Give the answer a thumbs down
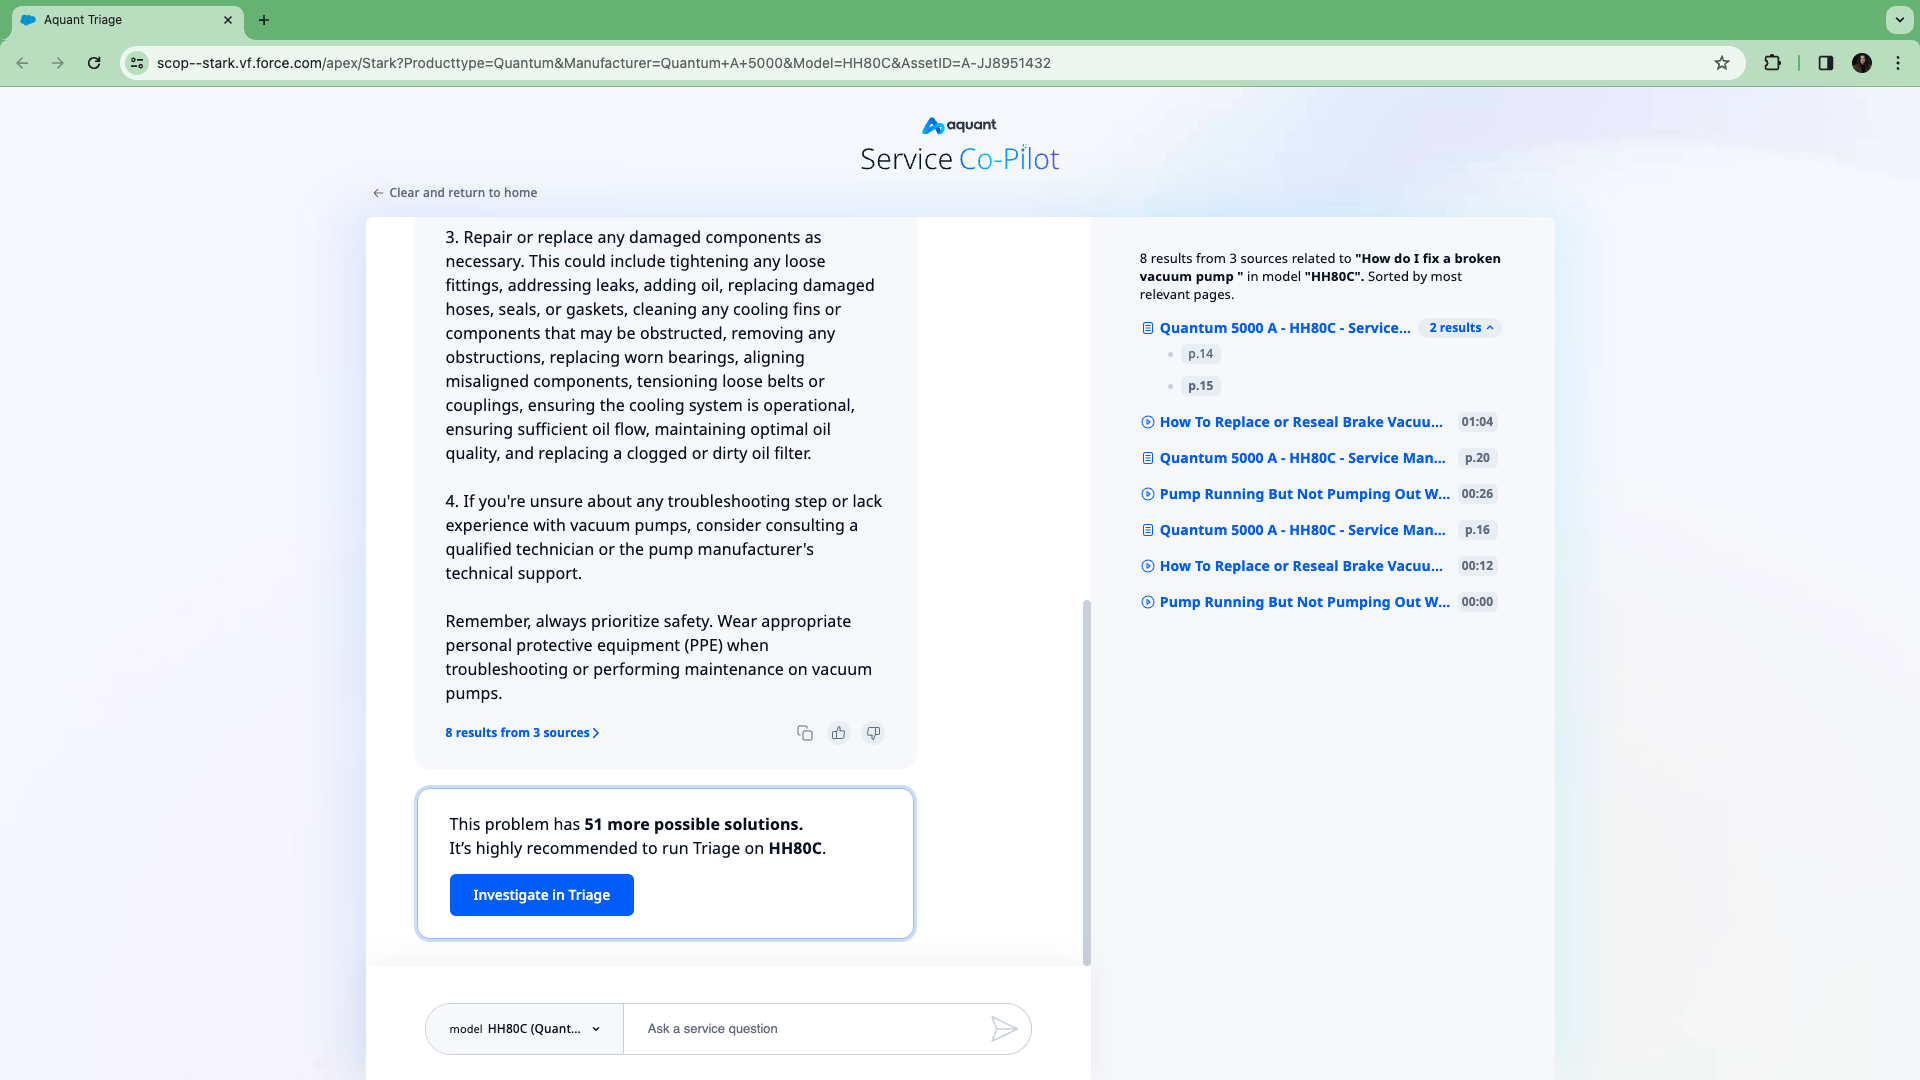Screen dimensions: 1920x1080 (873, 733)
